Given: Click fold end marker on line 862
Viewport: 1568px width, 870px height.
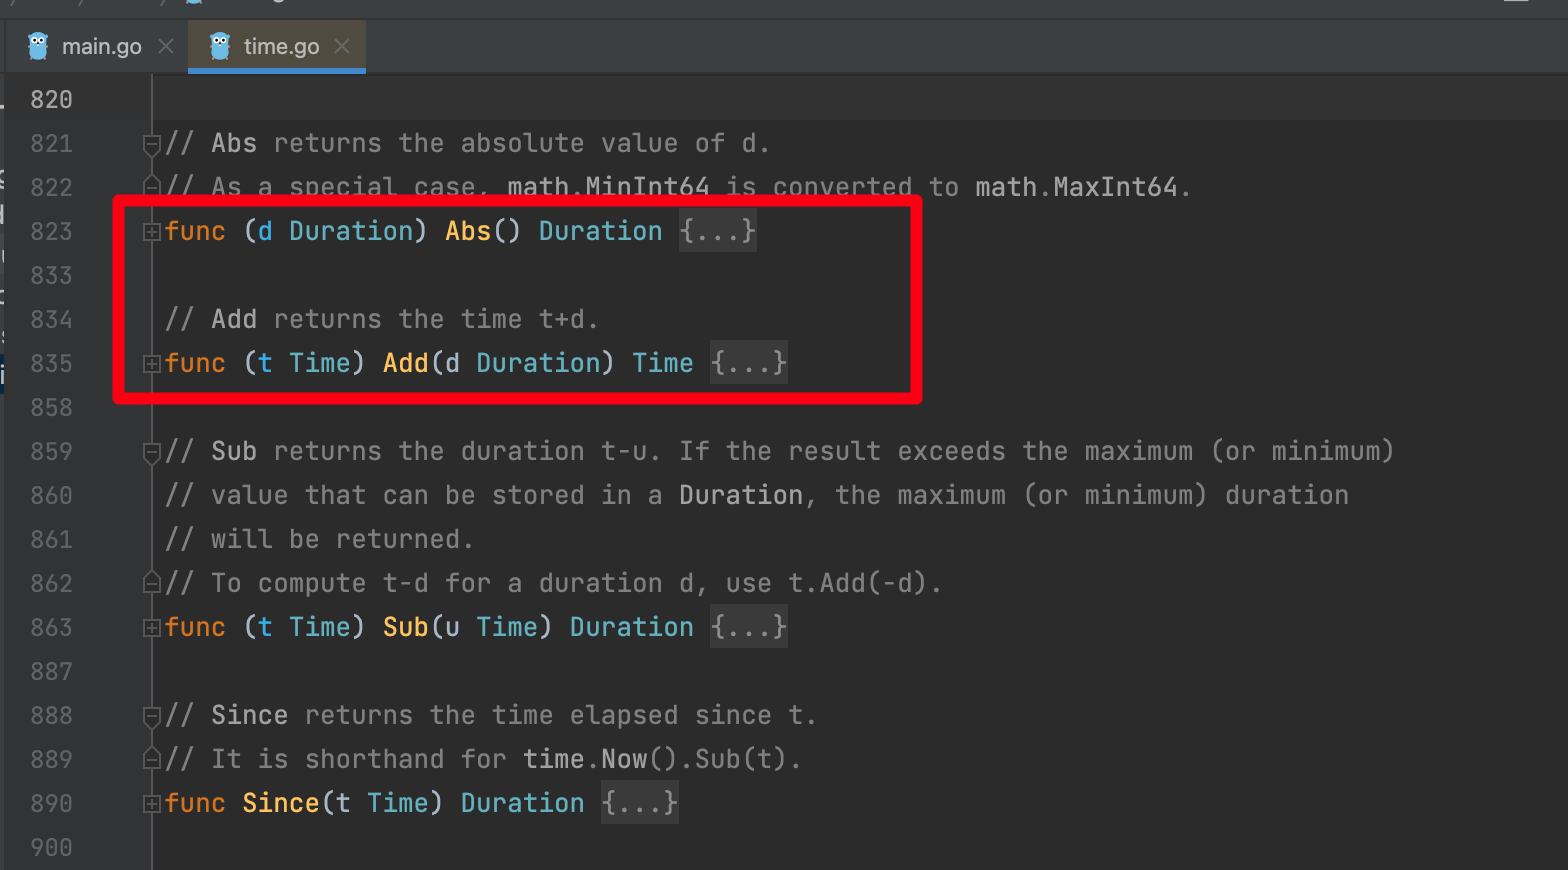Looking at the screenshot, I should pos(151,583).
